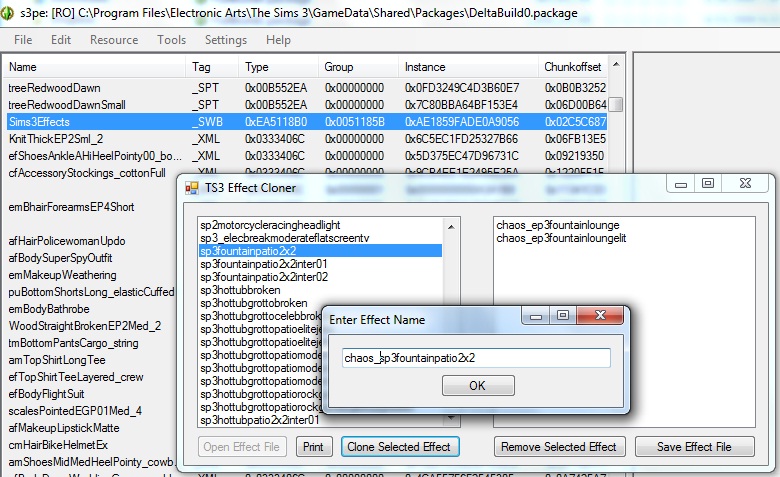The width and height of the screenshot is (780, 477).
Task: Click the TS3 Effect Cloner window icon
Action: (x=192, y=188)
